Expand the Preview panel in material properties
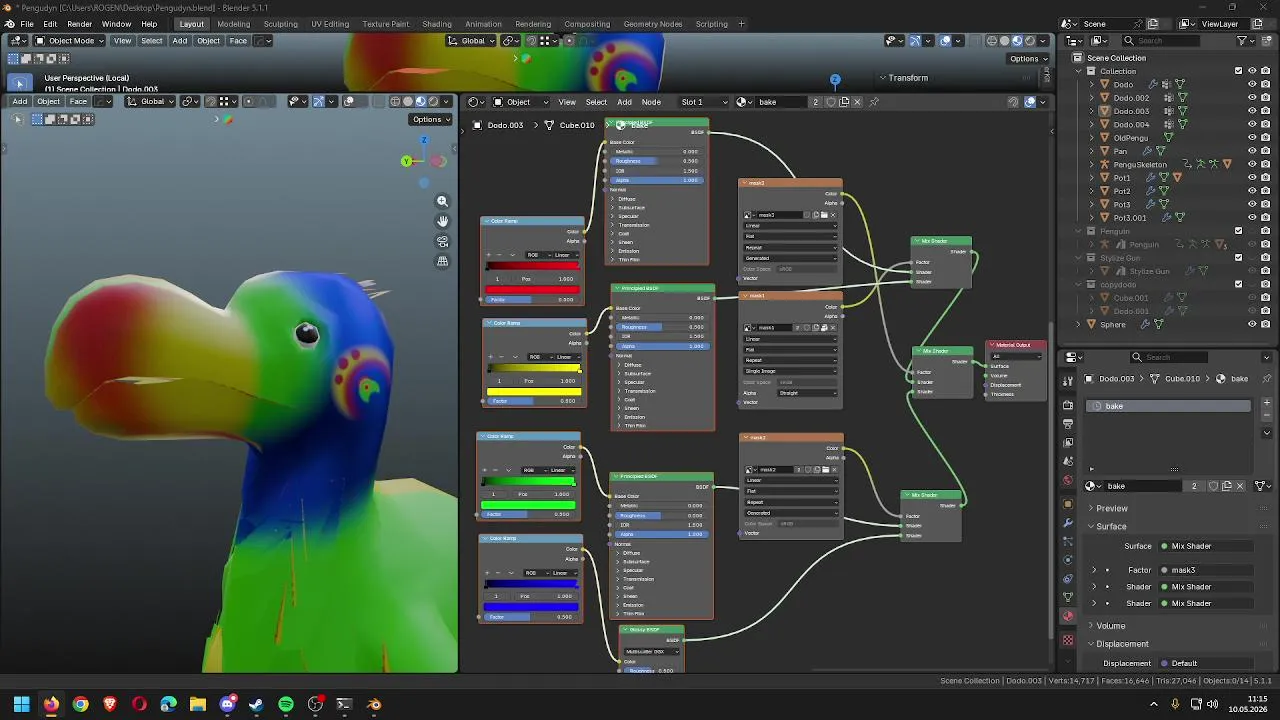The height and width of the screenshot is (720, 1280). tap(1111, 508)
